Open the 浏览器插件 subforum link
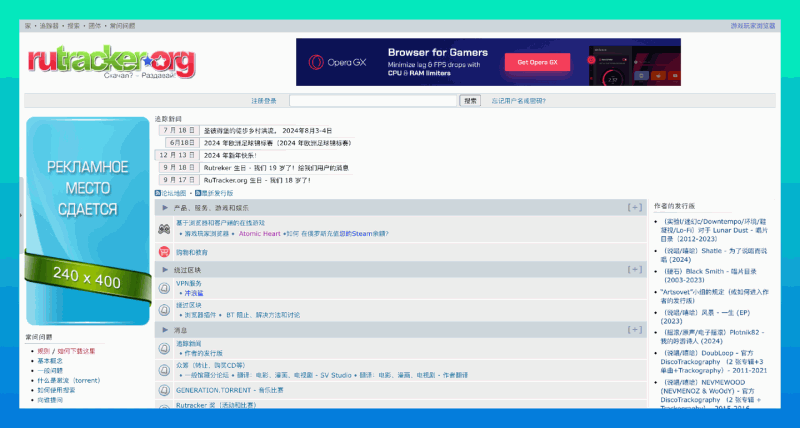Screen dimensions: 800x428 pyautogui.click(x=201, y=315)
